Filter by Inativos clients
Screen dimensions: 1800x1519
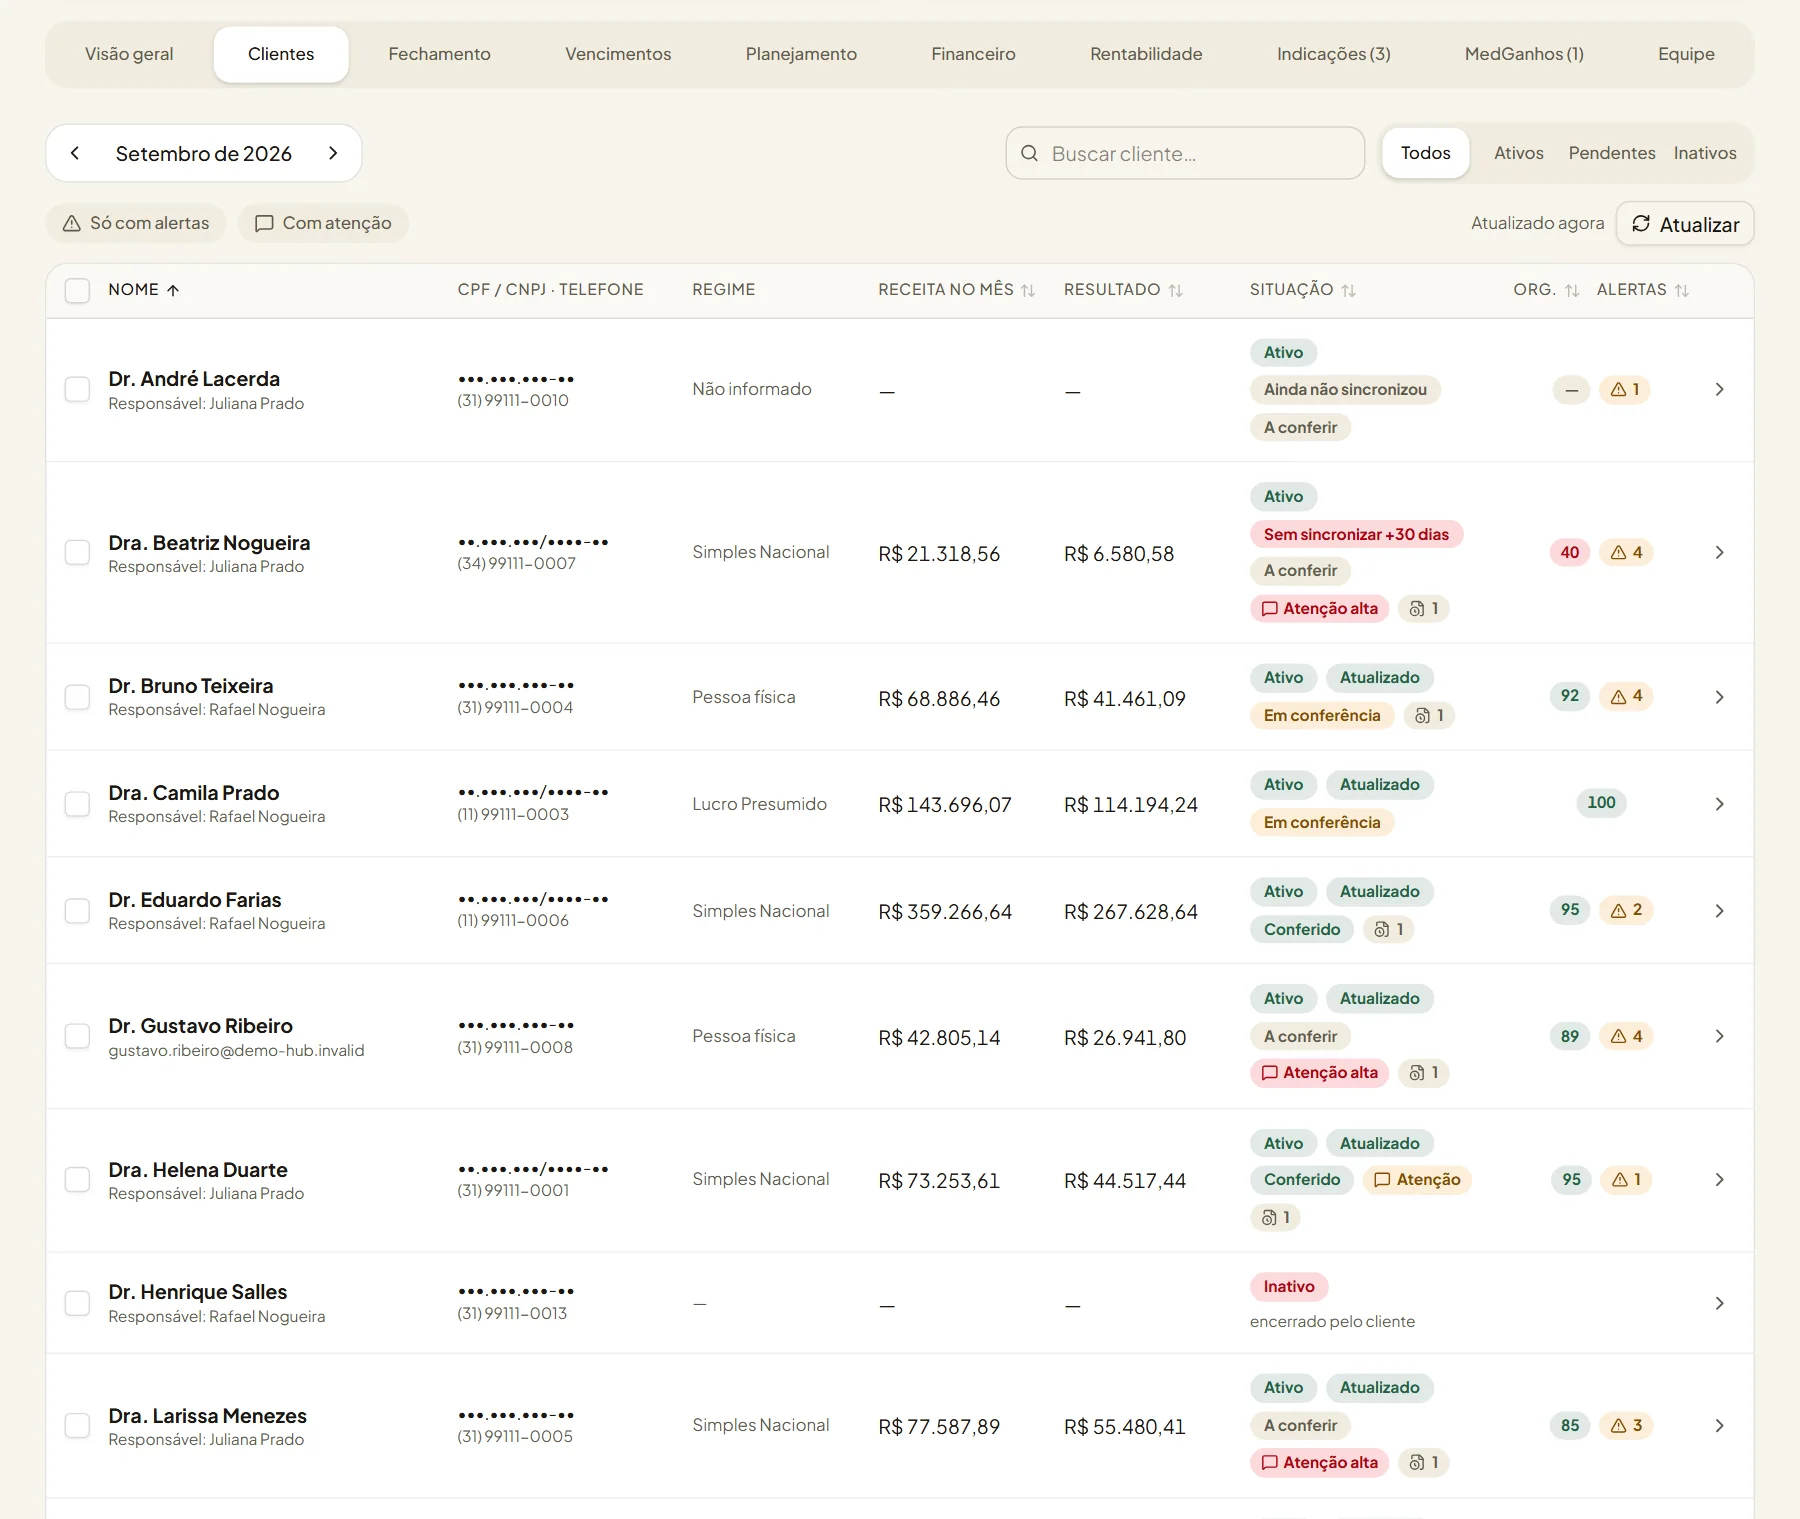coord(1704,153)
